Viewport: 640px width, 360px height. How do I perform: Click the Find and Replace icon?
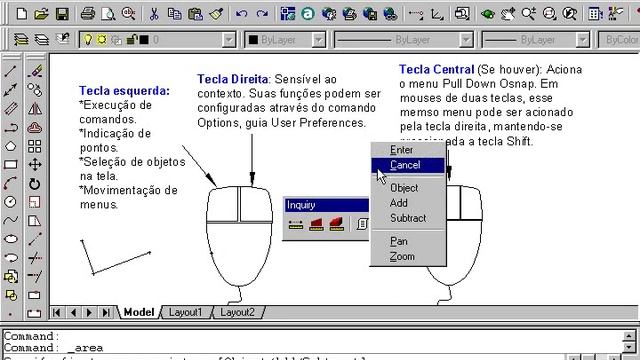tap(128, 14)
